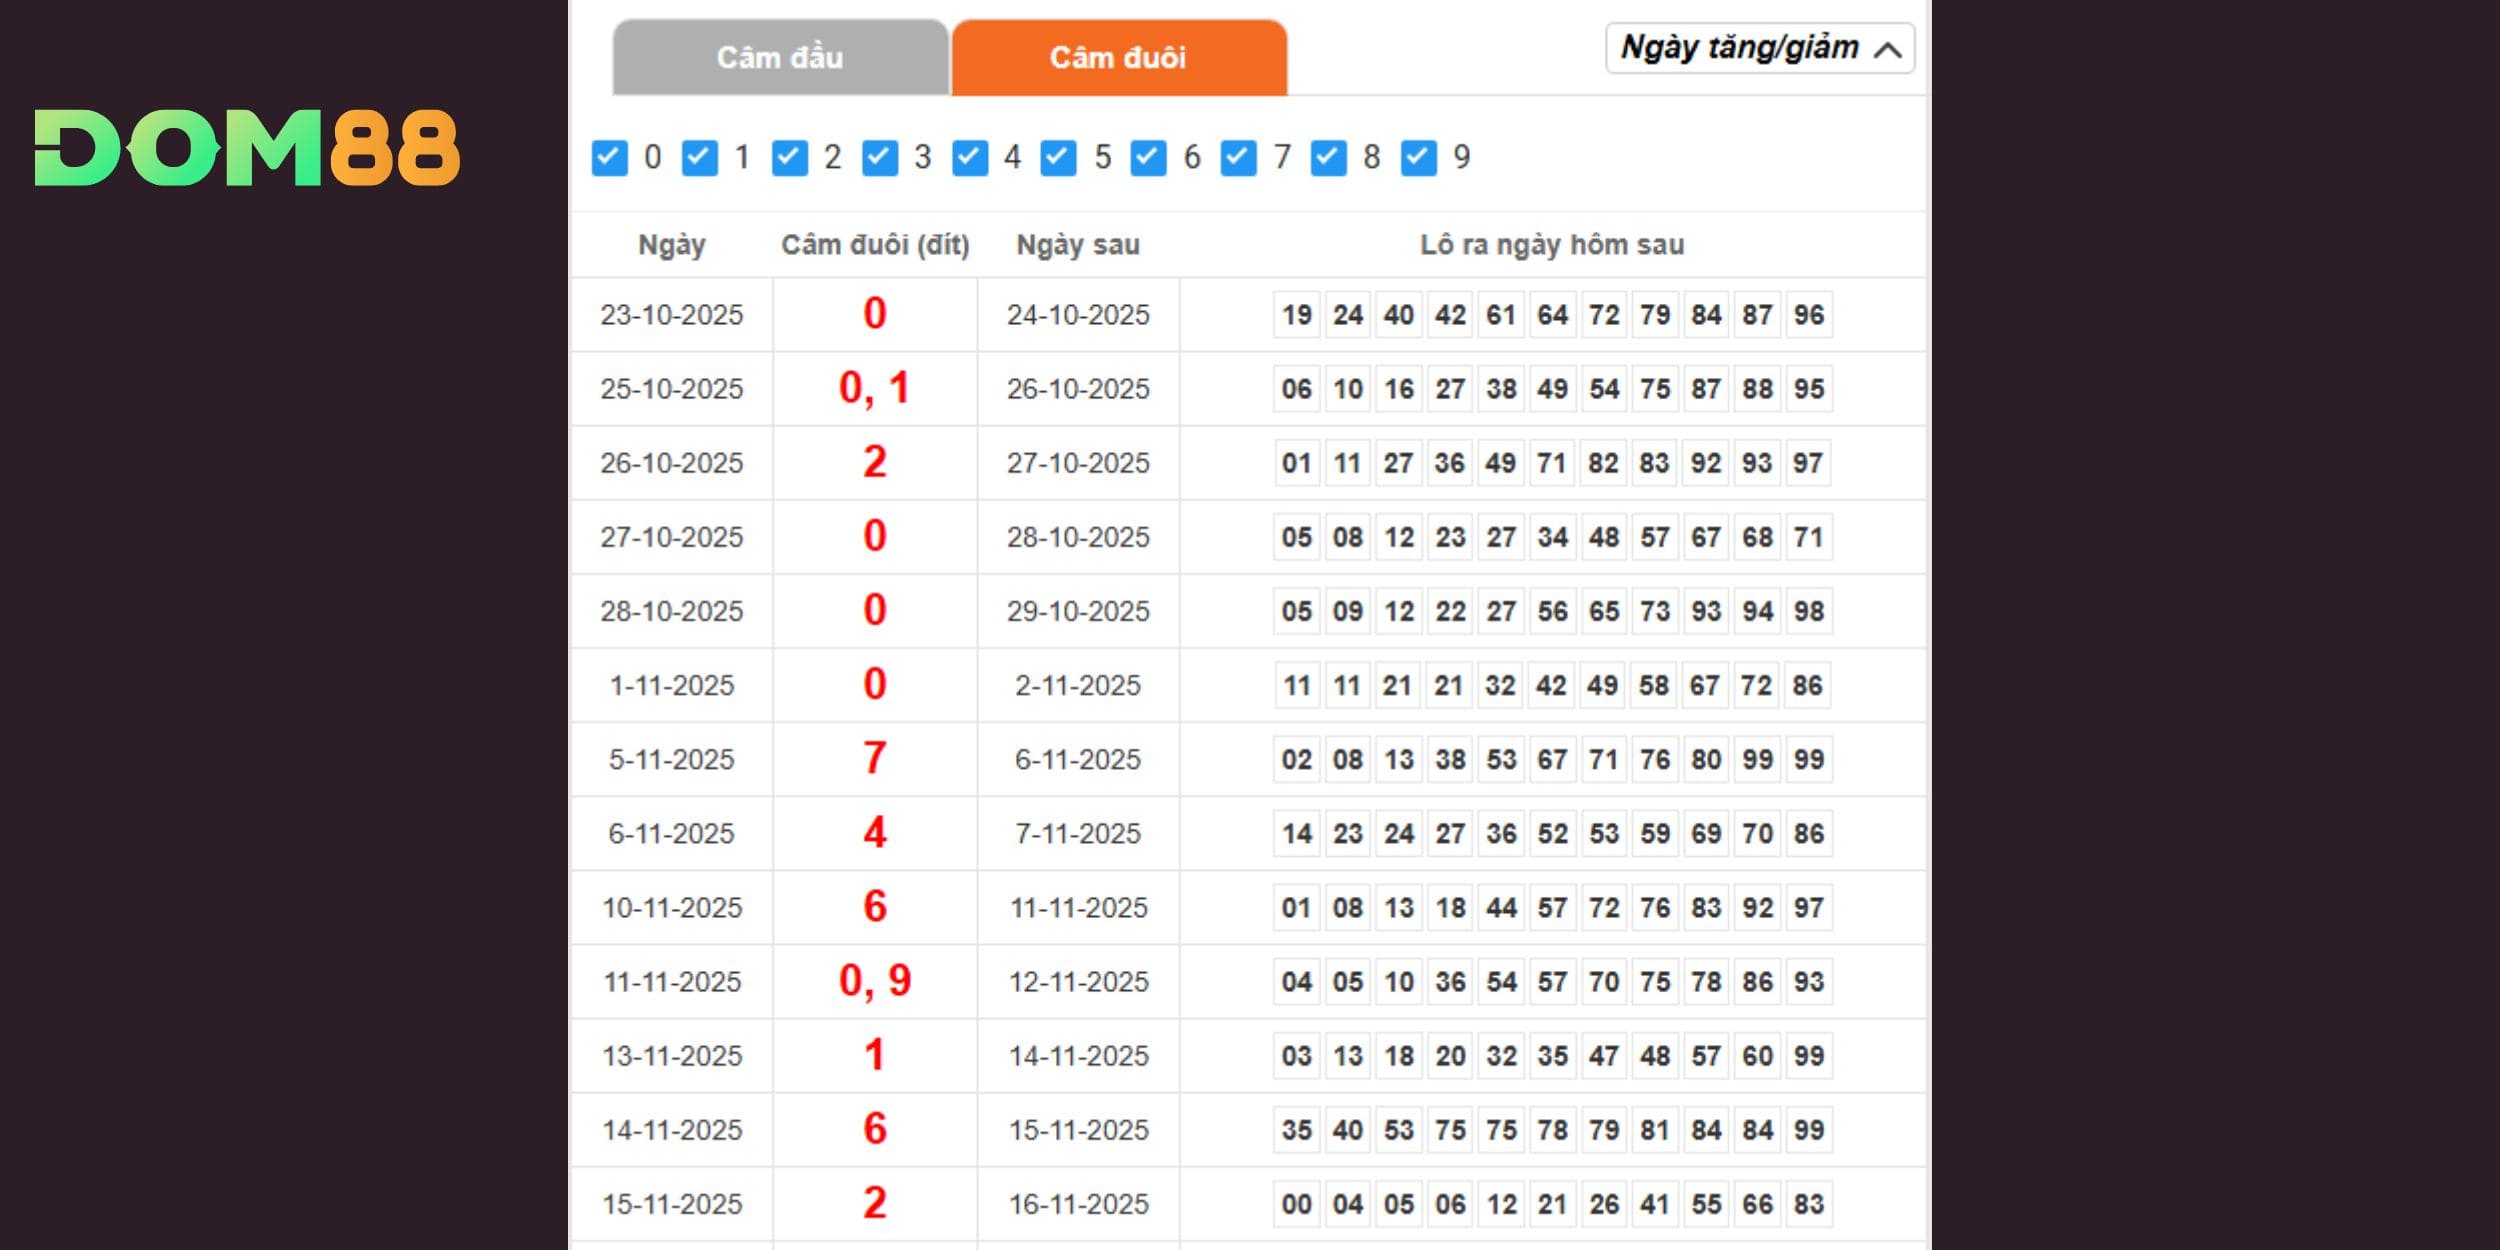Click the DOM88 logo
The height and width of the screenshot is (1250, 2500).
click(247, 148)
